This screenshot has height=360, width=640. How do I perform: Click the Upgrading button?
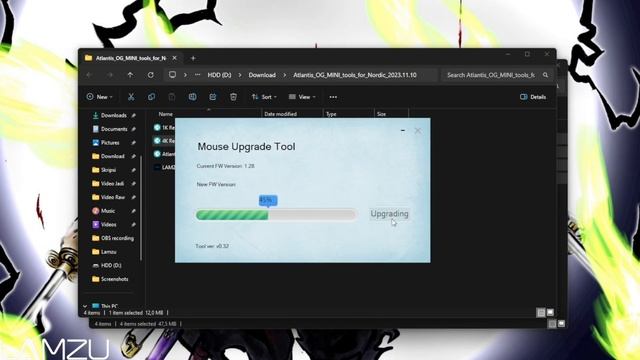pos(389,214)
